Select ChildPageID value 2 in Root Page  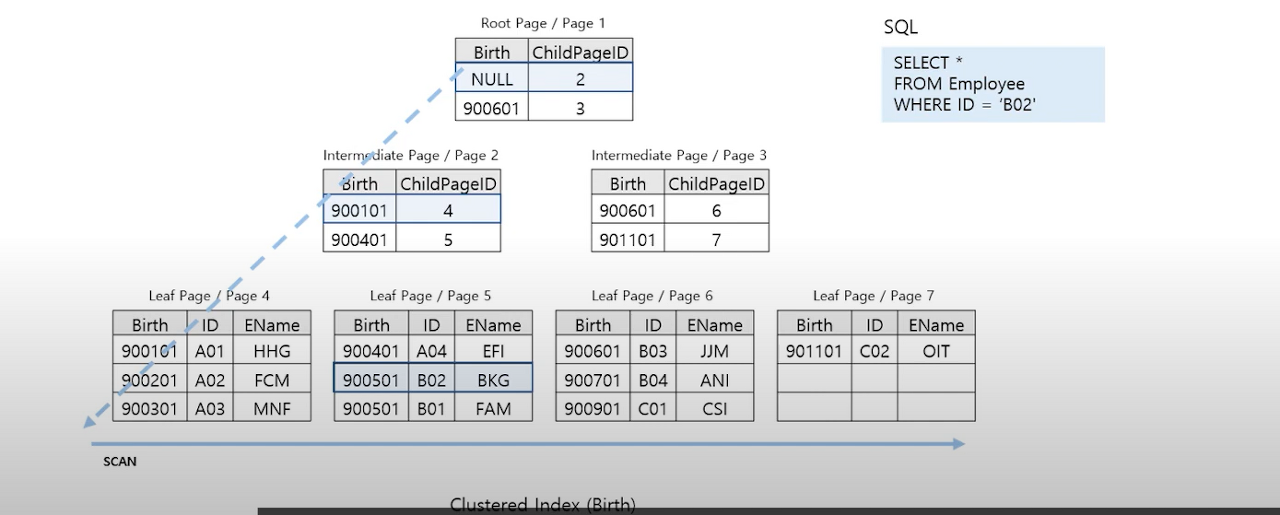click(580, 79)
